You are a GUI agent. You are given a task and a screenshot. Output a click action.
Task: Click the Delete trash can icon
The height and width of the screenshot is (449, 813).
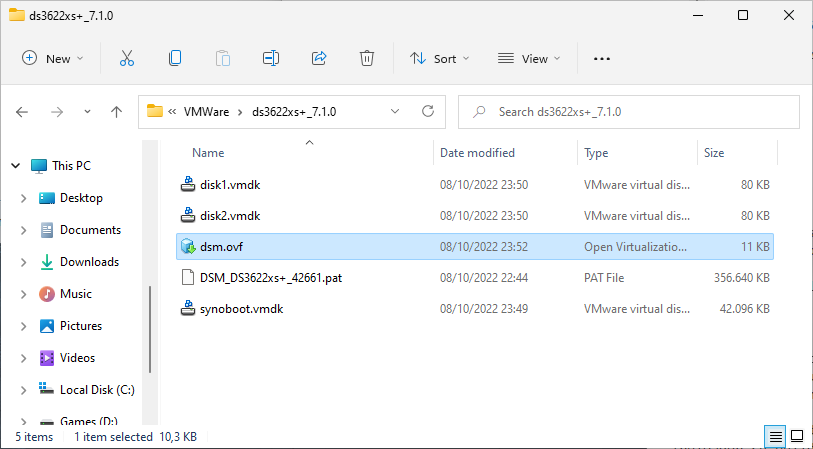(367, 58)
